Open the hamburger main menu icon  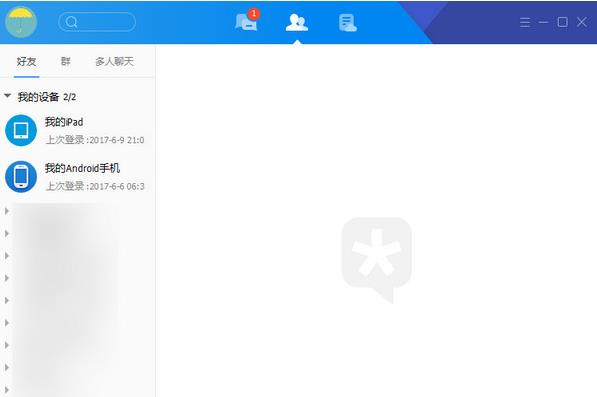click(525, 22)
